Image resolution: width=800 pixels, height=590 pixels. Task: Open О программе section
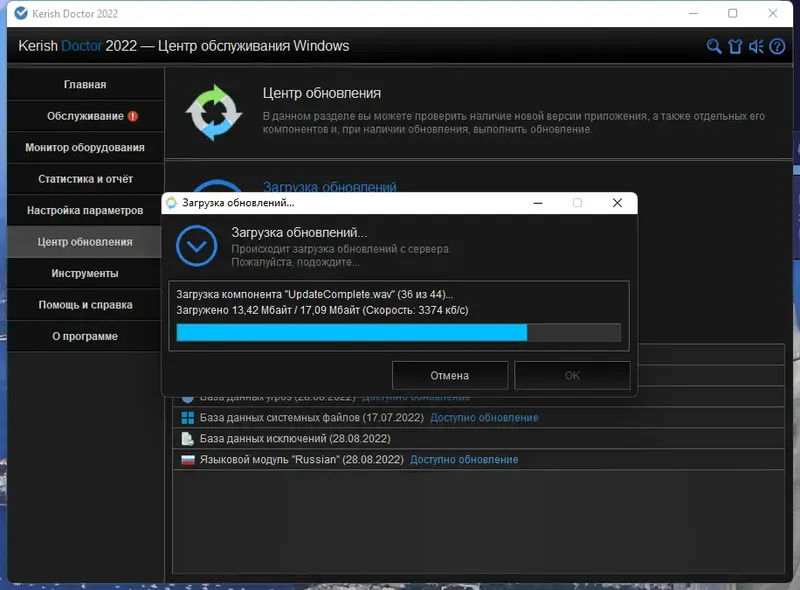[x=85, y=336]
